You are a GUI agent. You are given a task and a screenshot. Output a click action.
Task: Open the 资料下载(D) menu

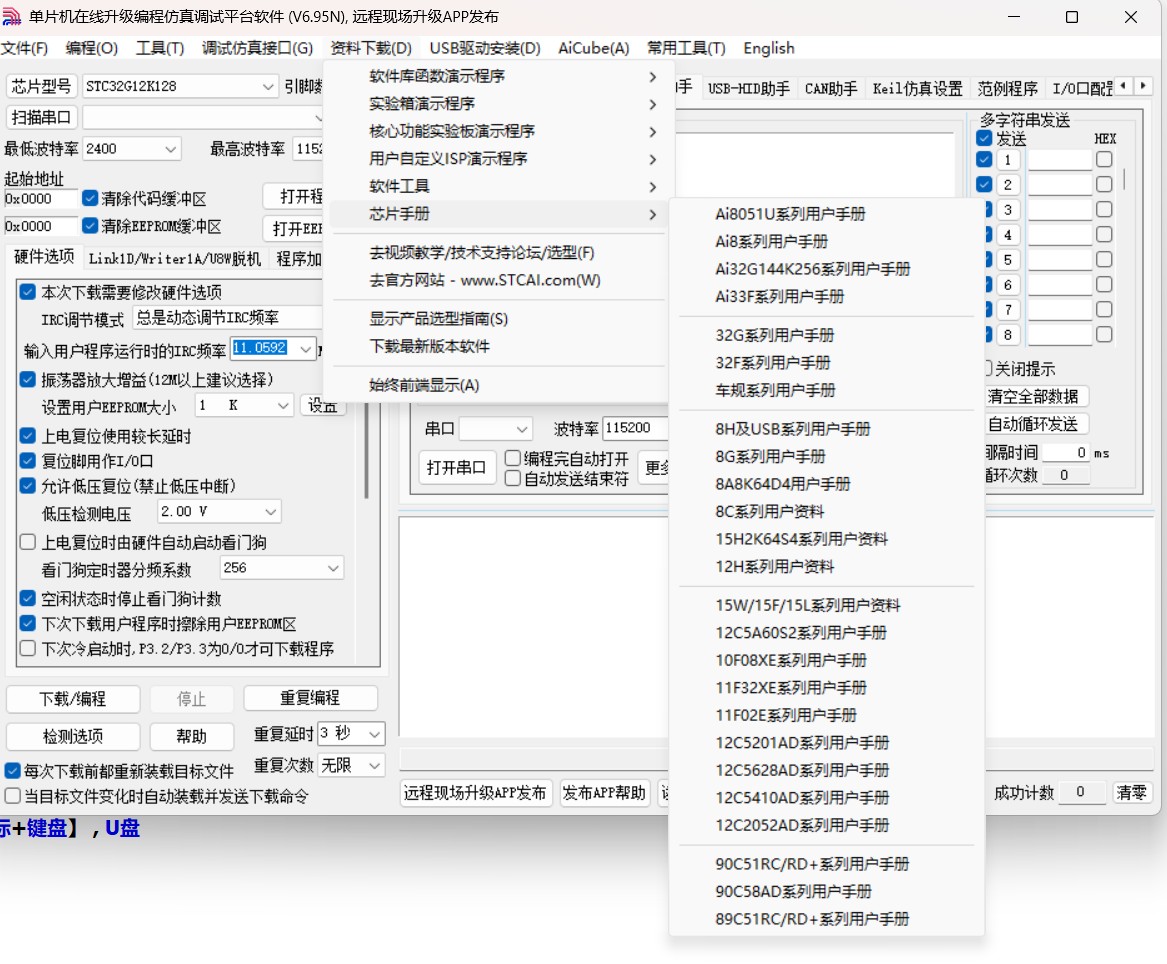pos(371,48)
